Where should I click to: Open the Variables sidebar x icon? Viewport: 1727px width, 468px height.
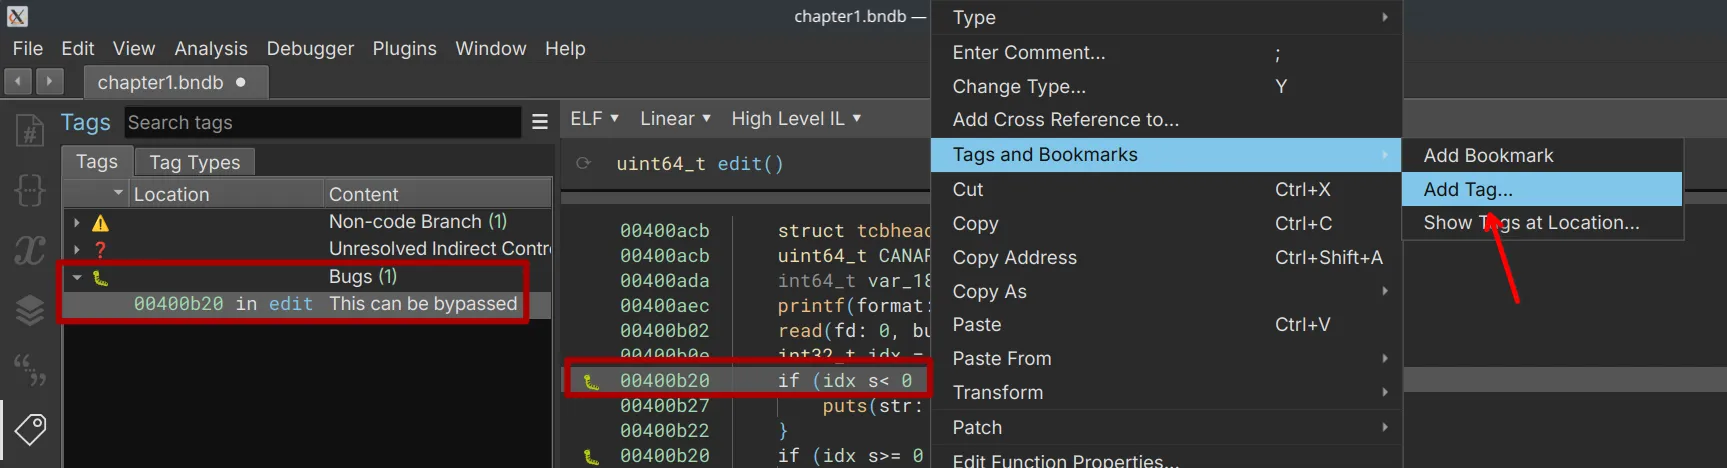(30, 250)
